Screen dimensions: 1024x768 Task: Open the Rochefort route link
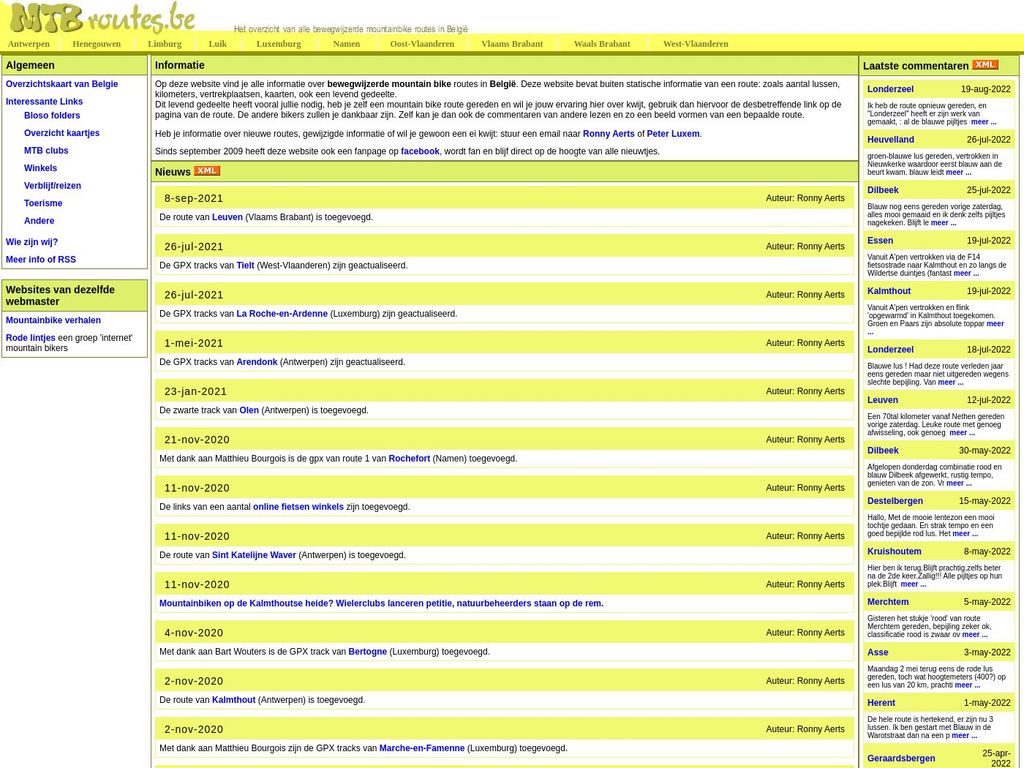pos(409,458)
